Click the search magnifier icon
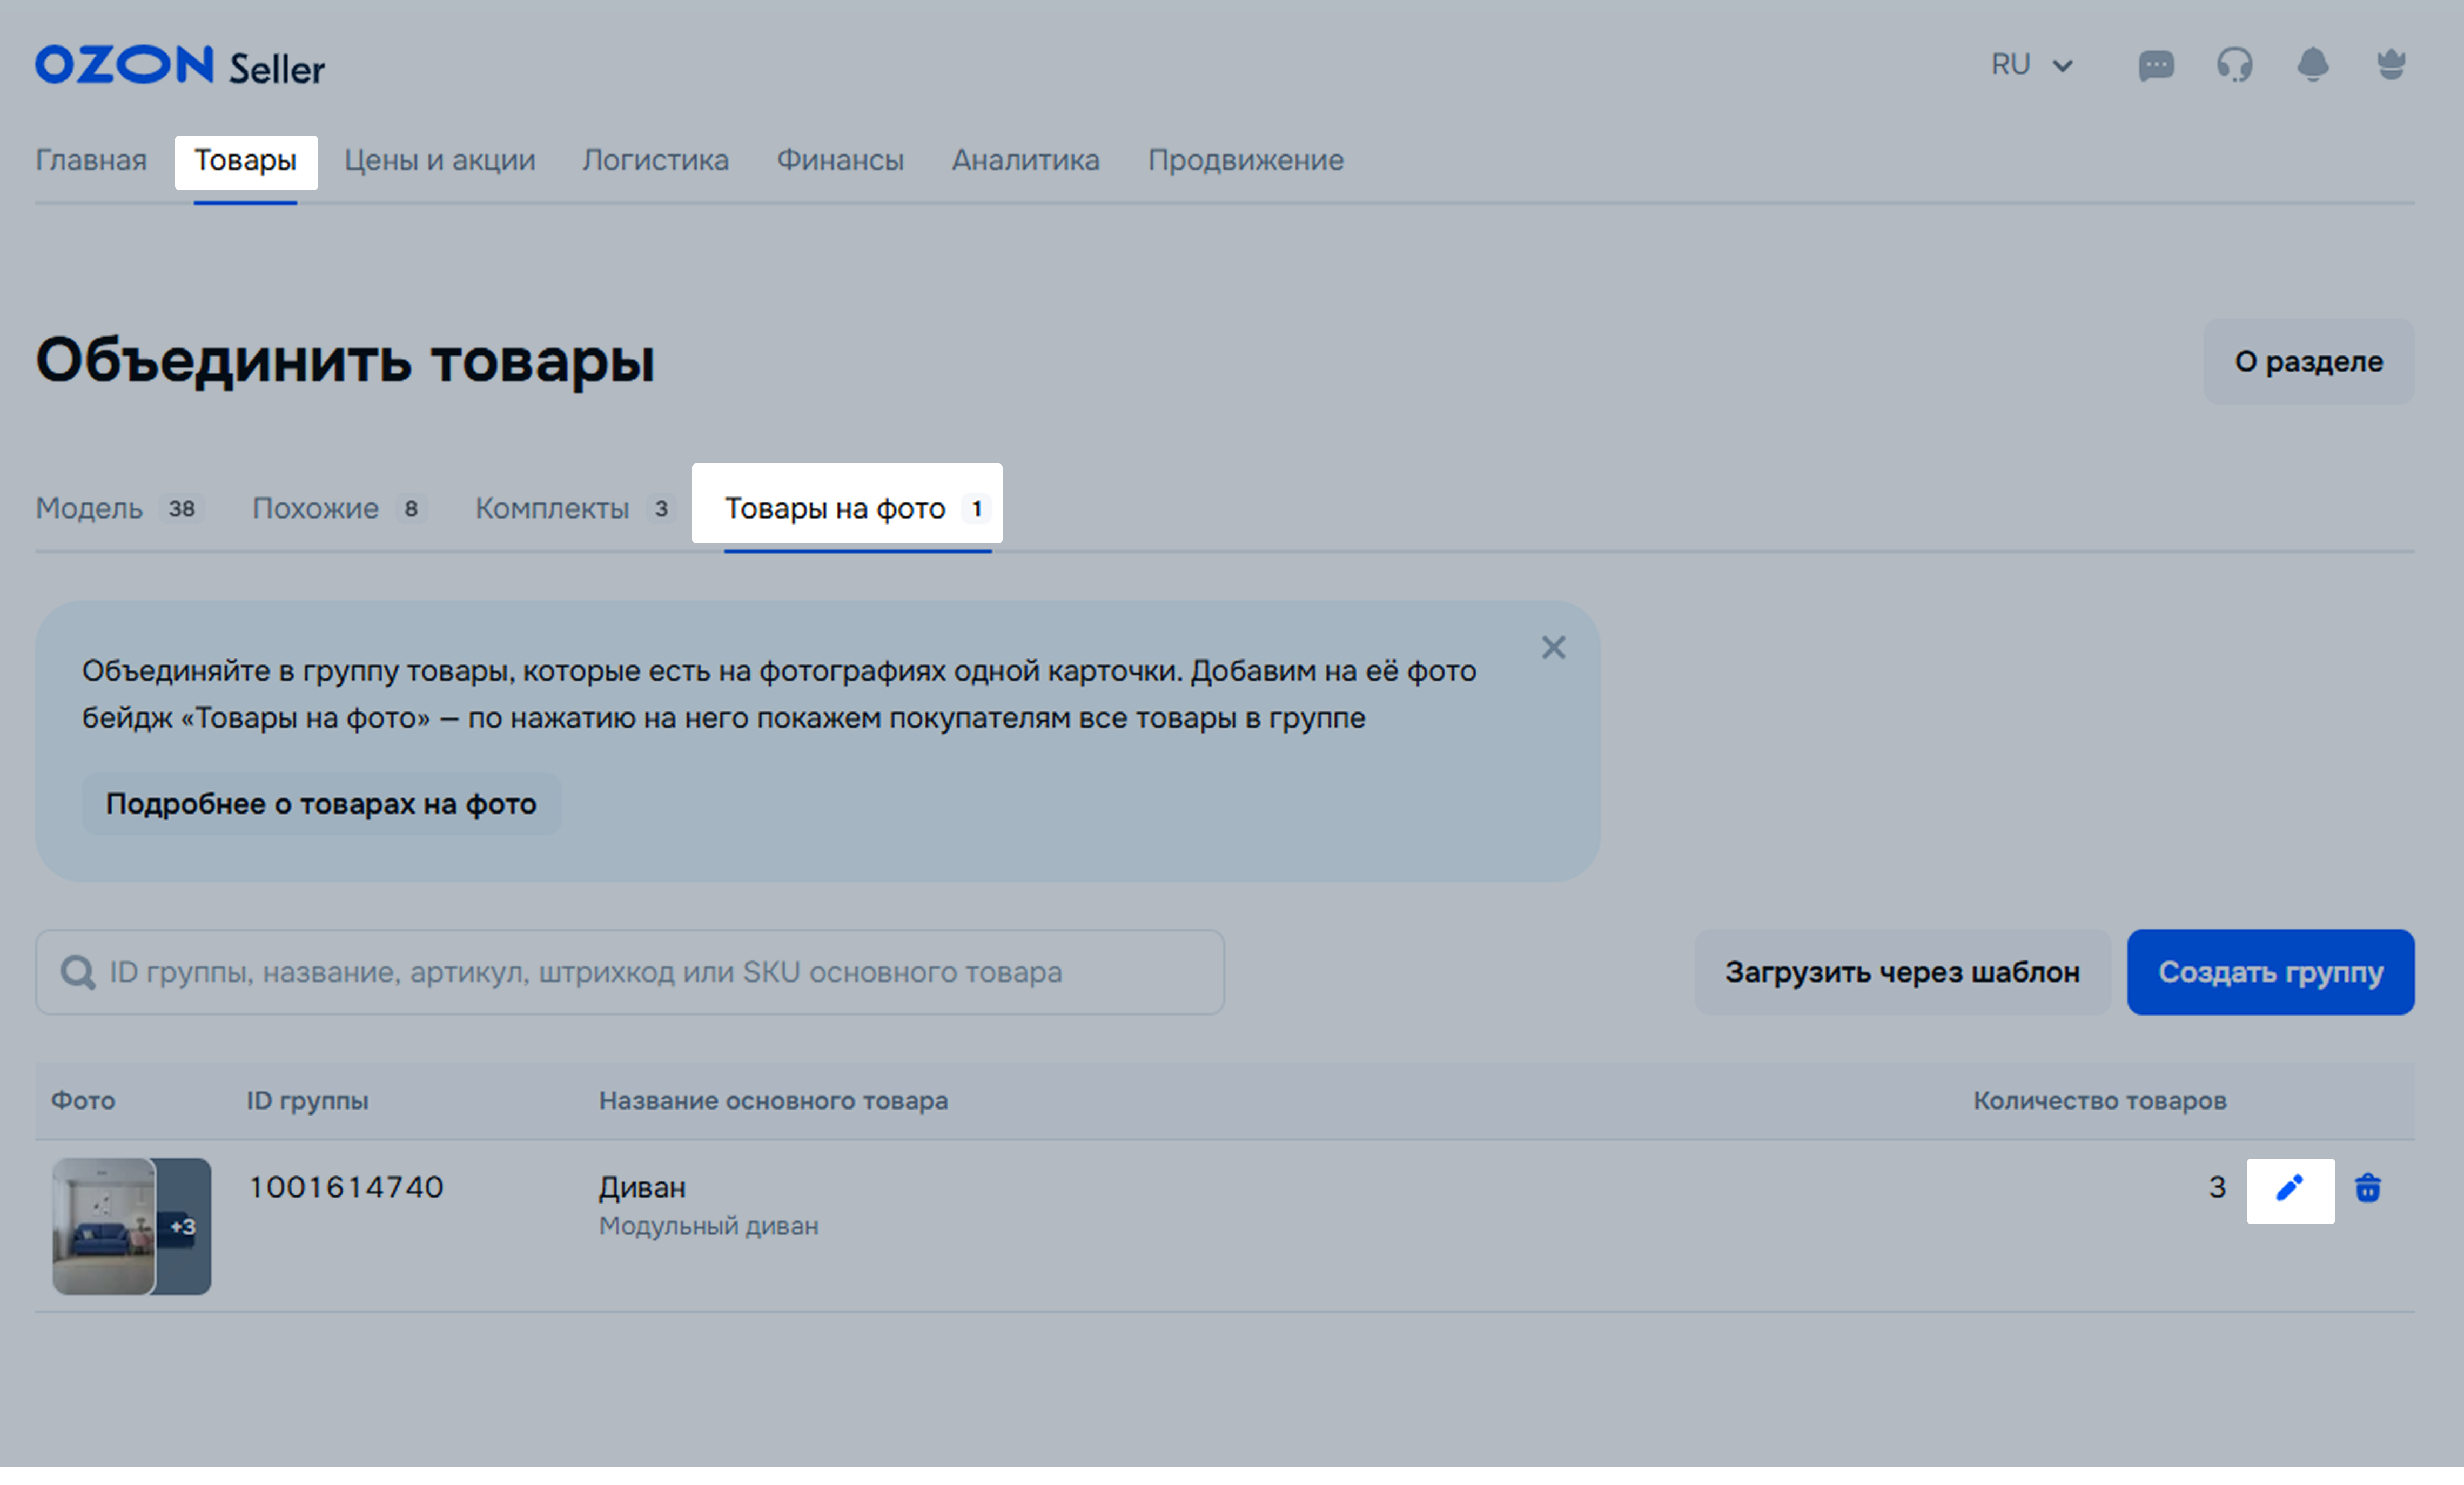Image resolution: width=2464 pixels, height=1485 pixels. click(x=77, y=972)
